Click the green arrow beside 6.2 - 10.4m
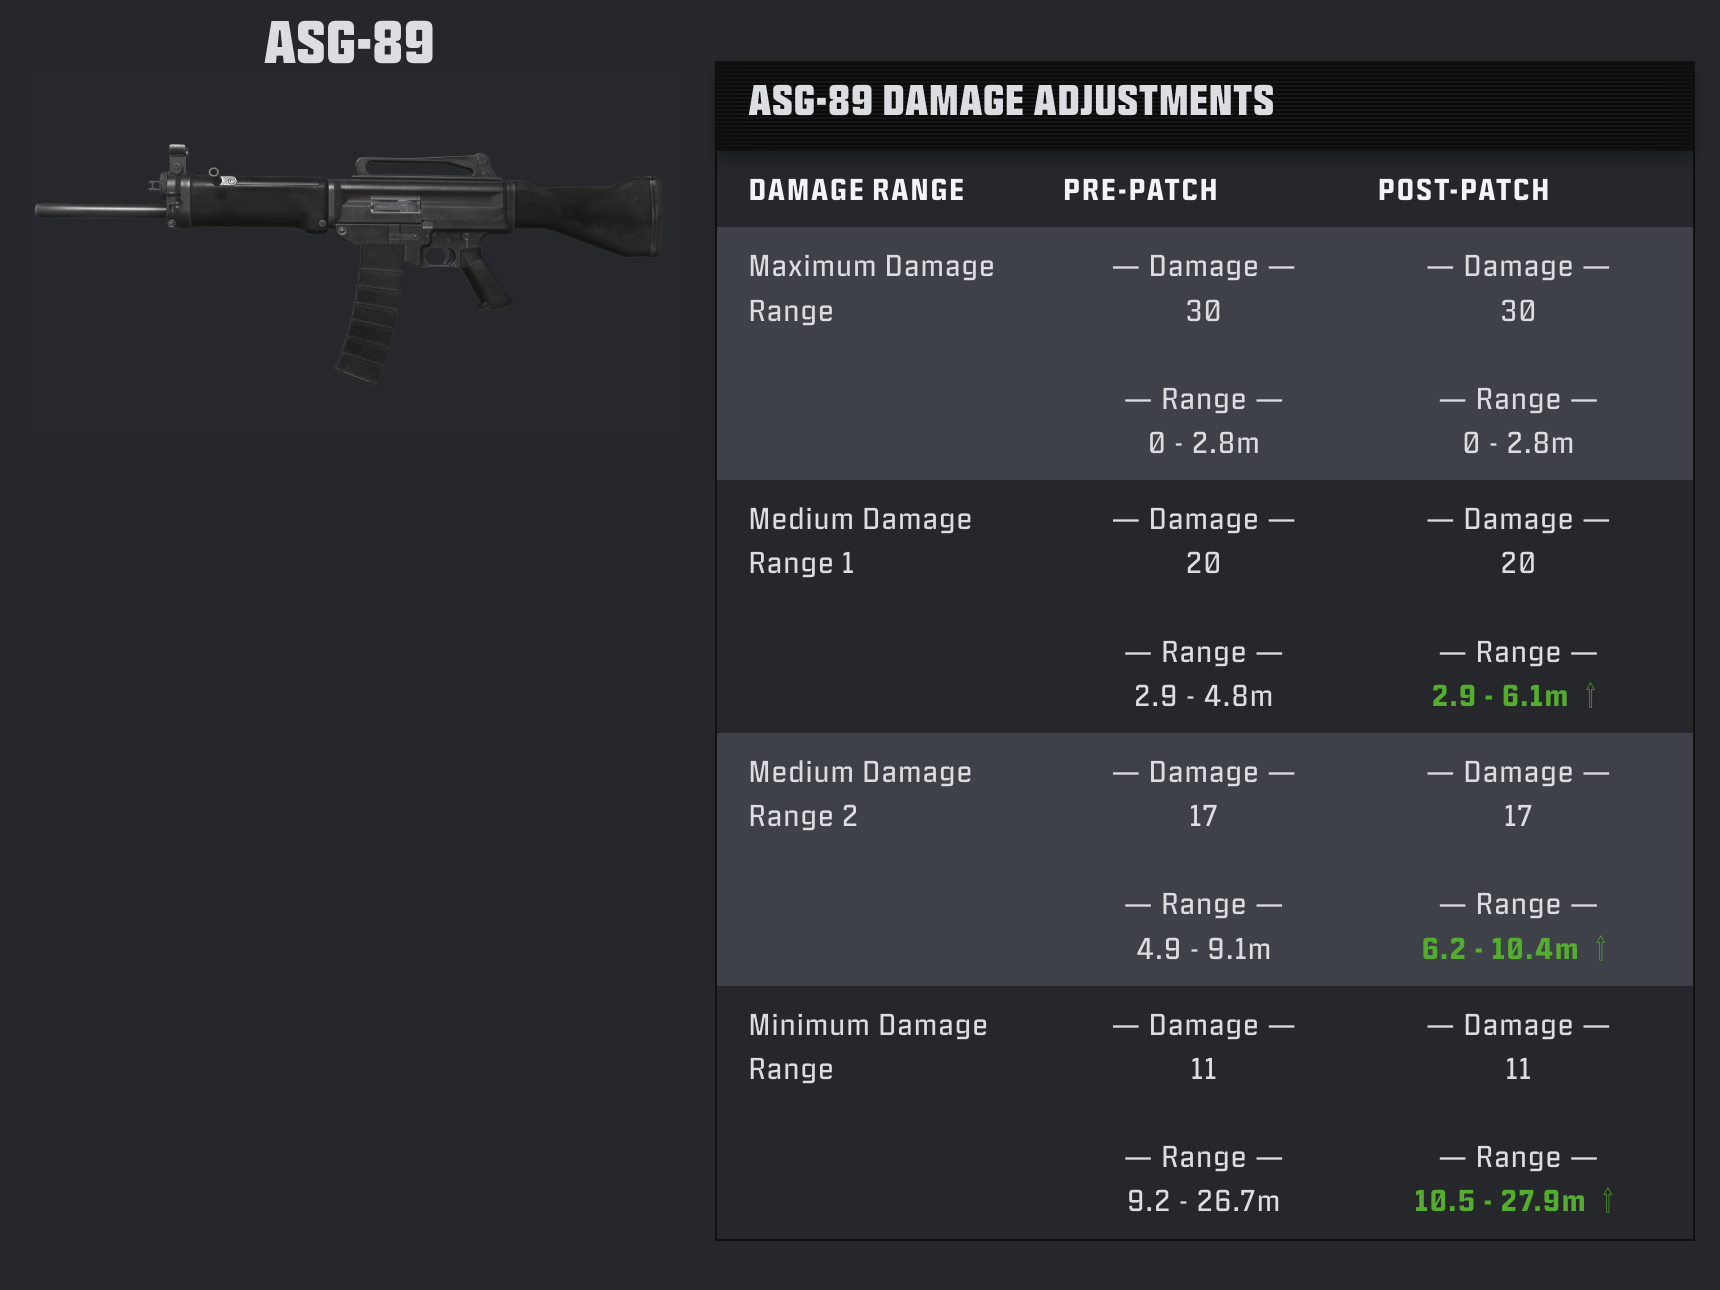The height and width of the screenshot is (1290, 1720). click(x=1601, y=948)
